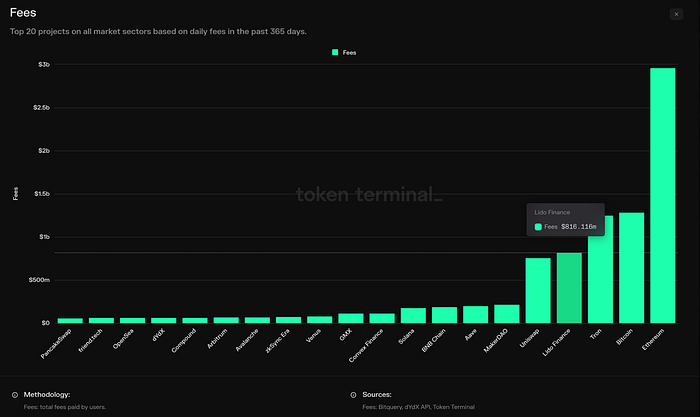Click the PancakeSwap axis label
The height and width of the screenshot is (417, 700).
[x=56, y=344]
